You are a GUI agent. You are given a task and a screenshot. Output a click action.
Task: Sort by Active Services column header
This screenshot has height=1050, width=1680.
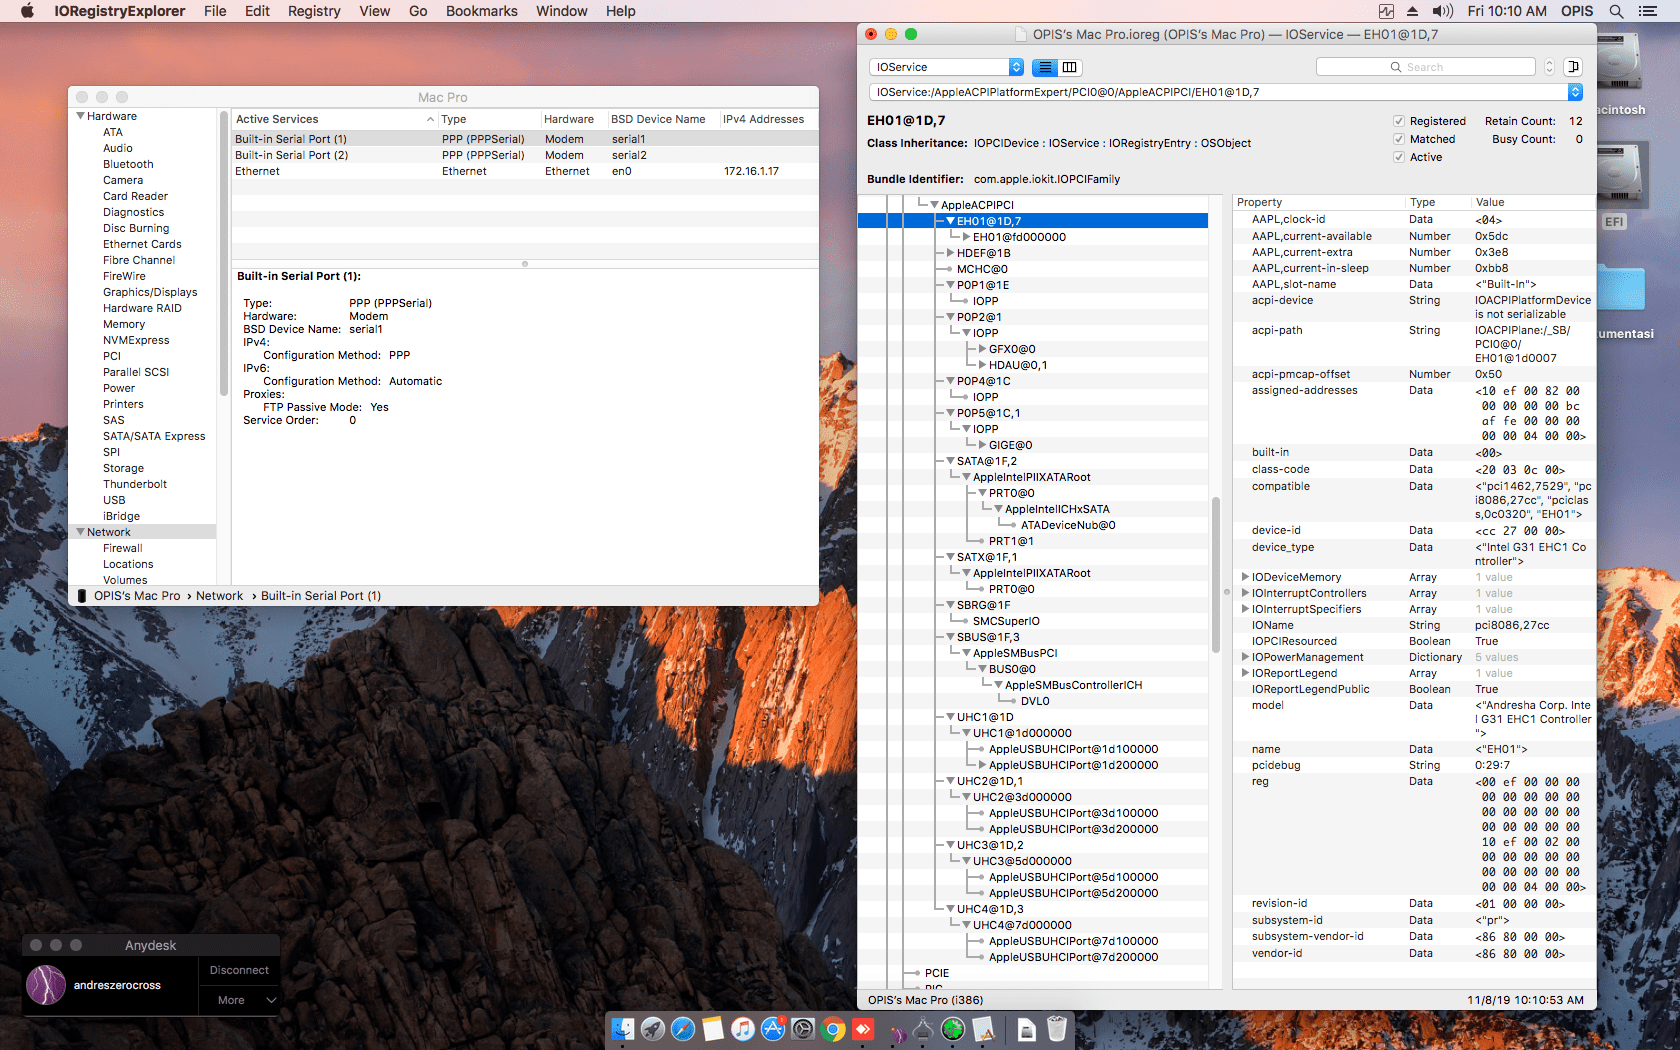[336, 119]
